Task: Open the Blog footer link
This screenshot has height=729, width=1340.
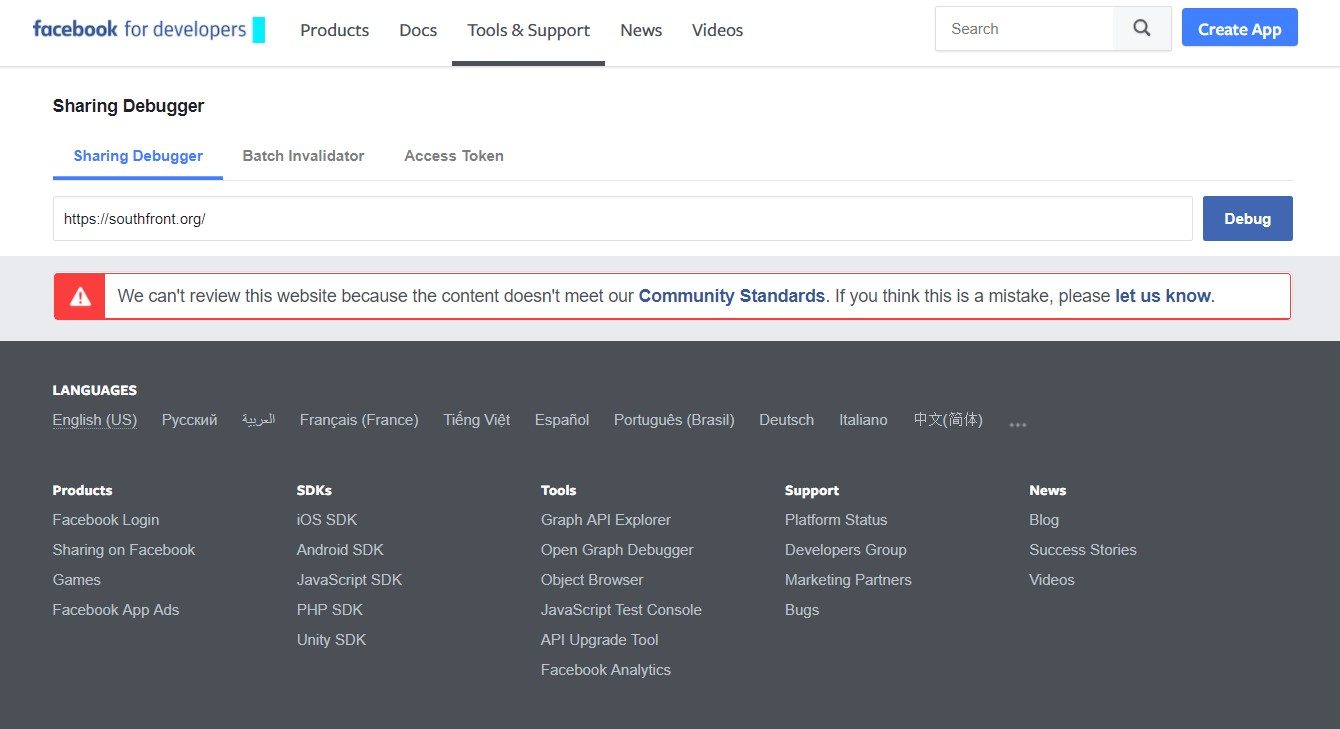Action: (x=1044, y=520)
